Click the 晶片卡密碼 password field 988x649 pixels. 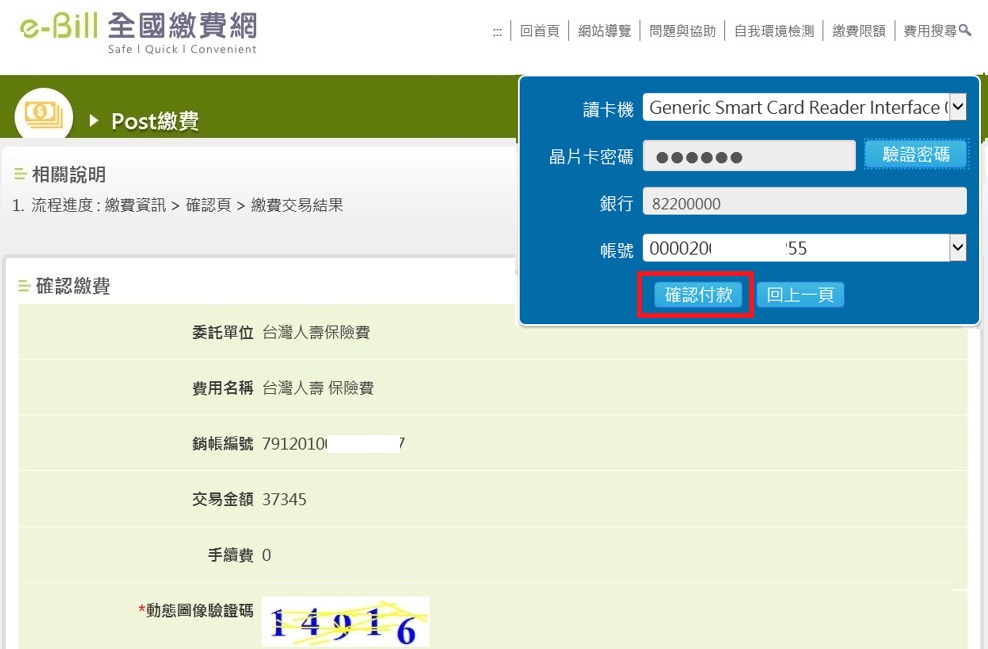tap(749, 156)
